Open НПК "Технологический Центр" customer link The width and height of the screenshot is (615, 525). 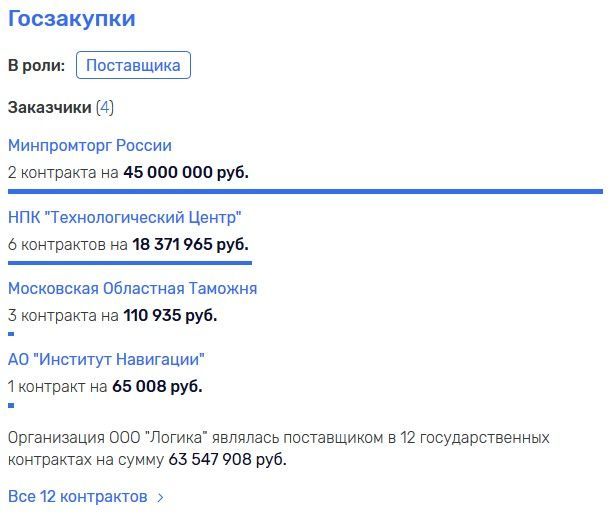(124, 217)
